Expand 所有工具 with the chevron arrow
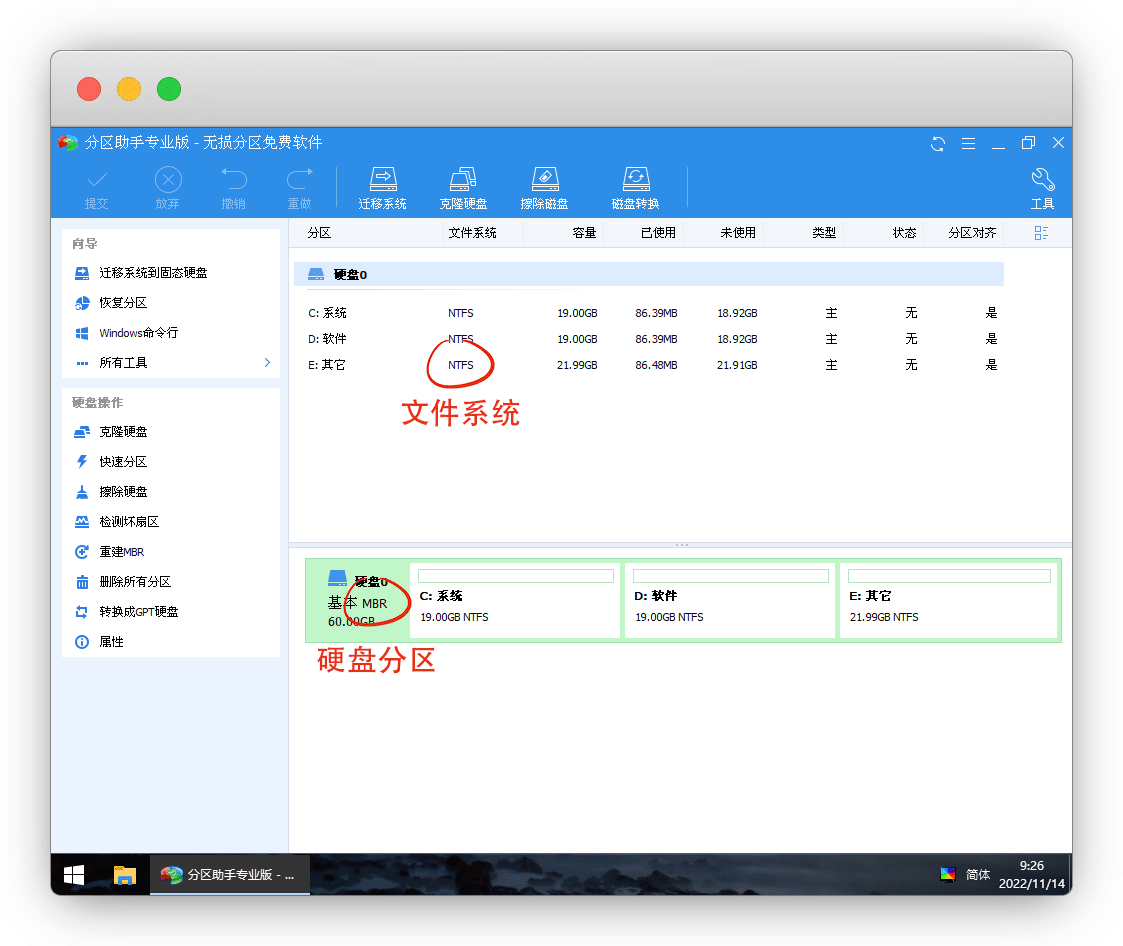The width and height of the screenshot is (1123, 946). [267, 362]
